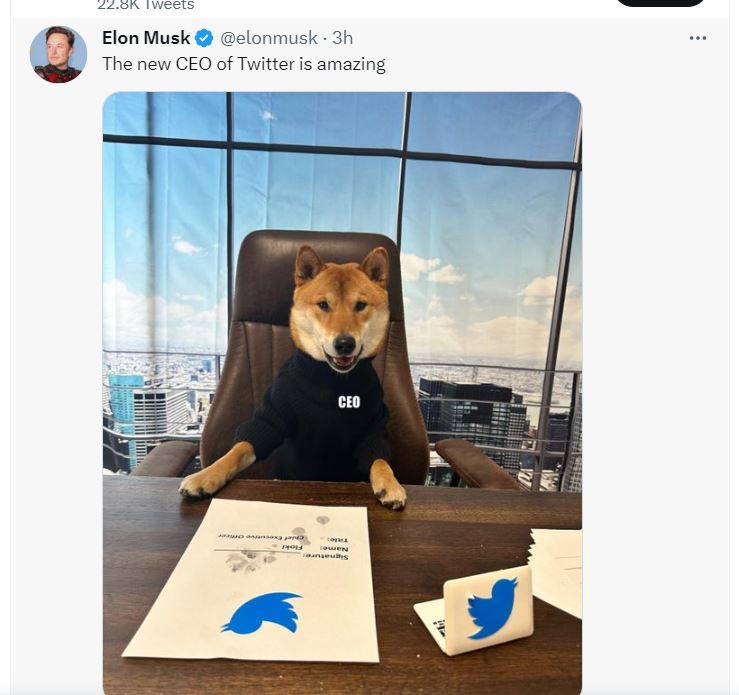Image resolution: width=739 pixels, height=695 pixels.
Task: Click the blue Twitter bird on the paper
Action: click(x=261, y=612)
